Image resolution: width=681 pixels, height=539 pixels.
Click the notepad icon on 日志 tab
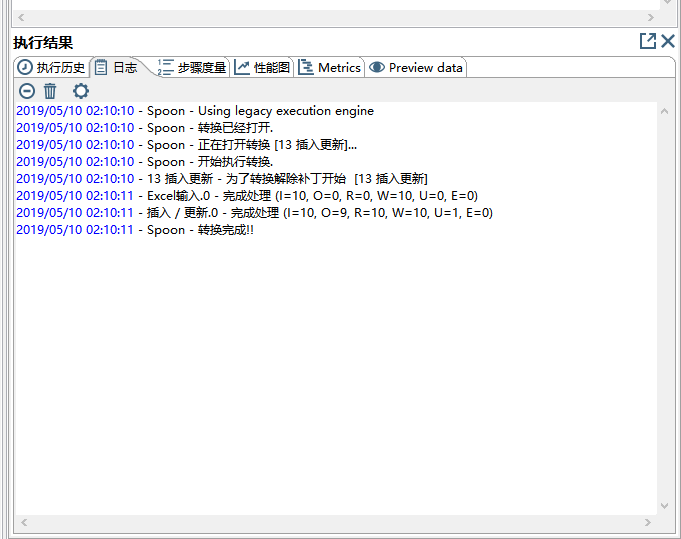click(101, 67)
